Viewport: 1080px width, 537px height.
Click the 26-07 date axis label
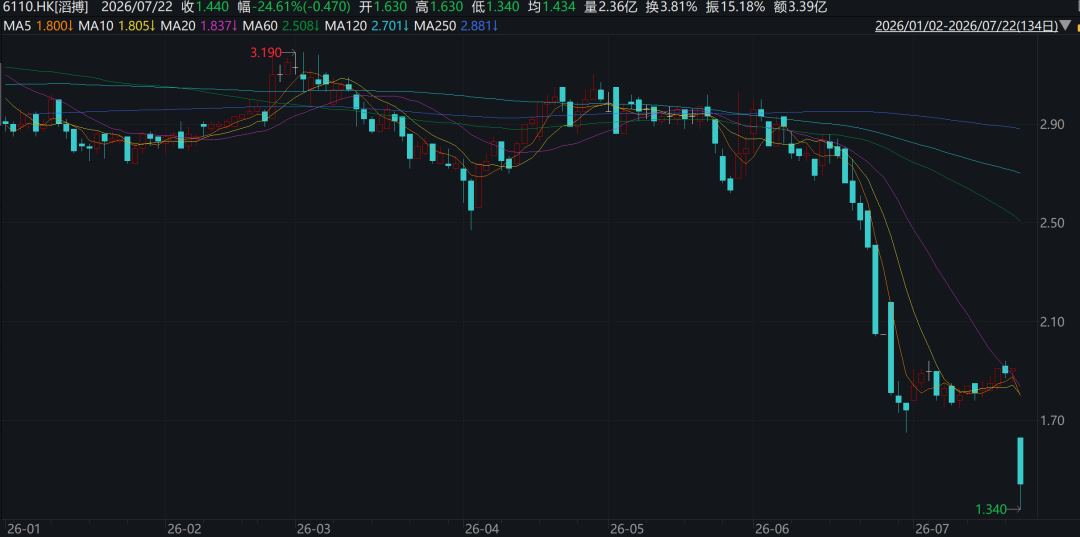931,529
